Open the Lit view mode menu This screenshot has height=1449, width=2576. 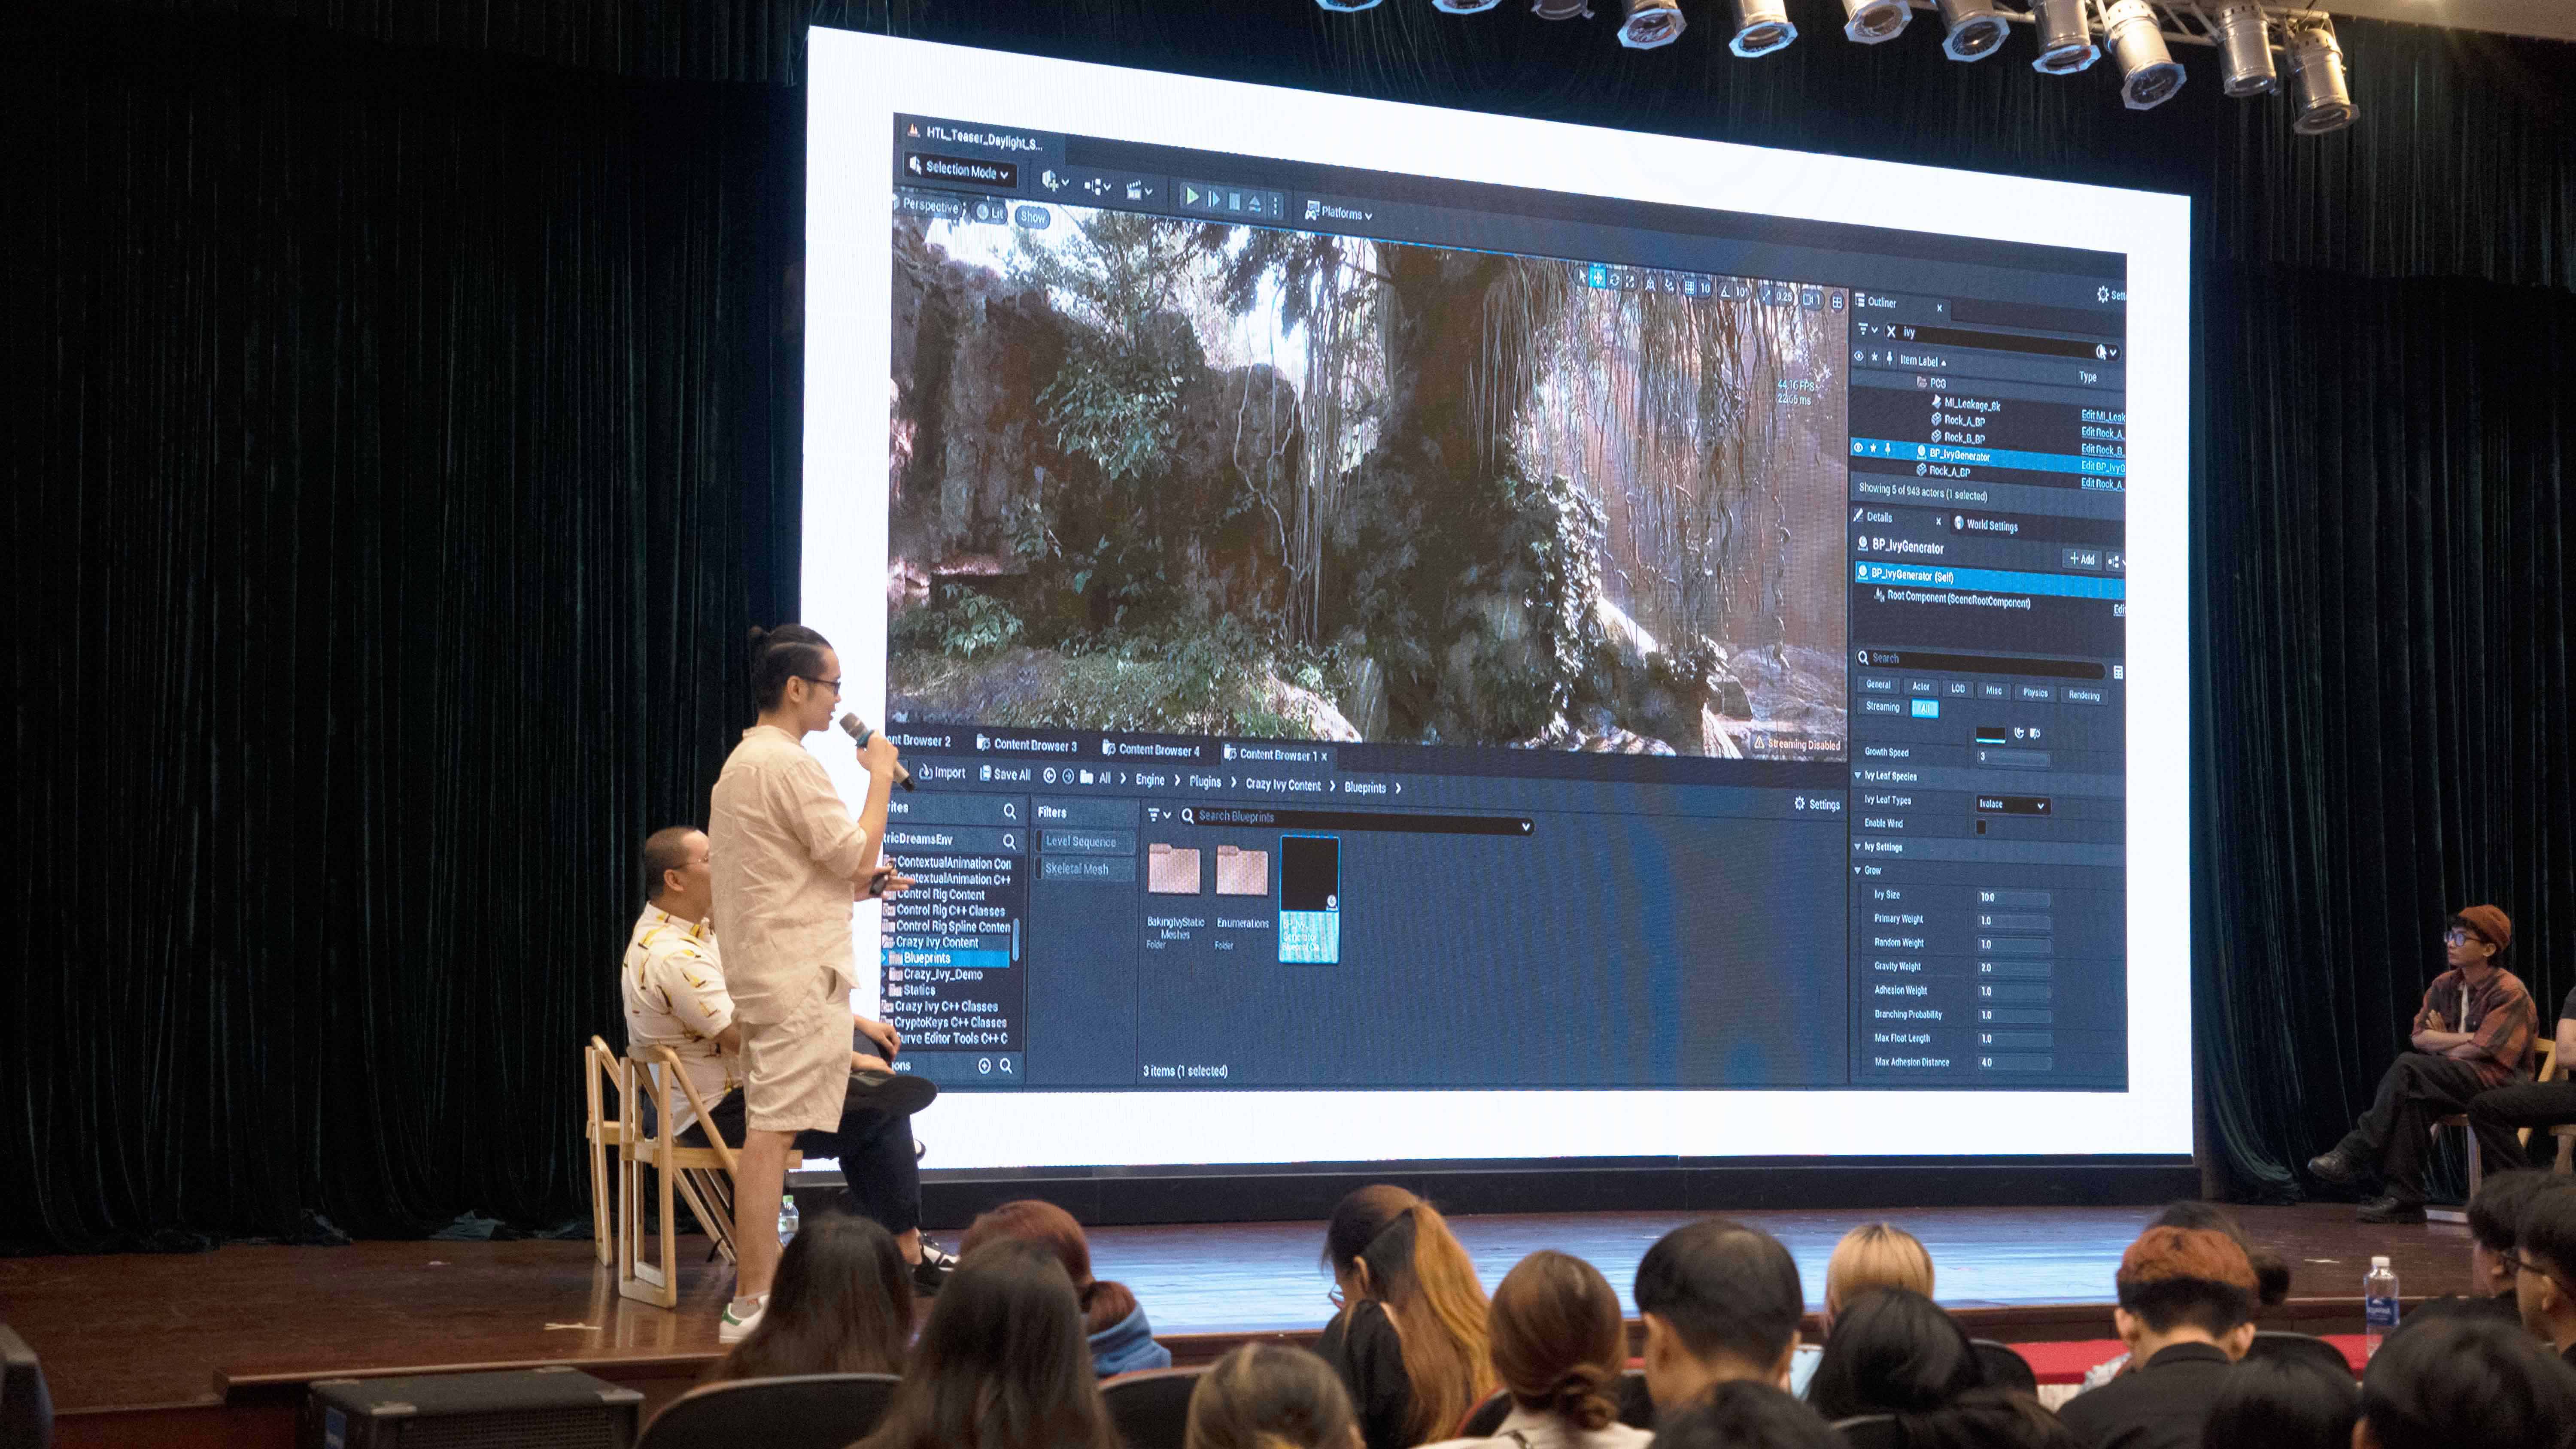point(991,212)
